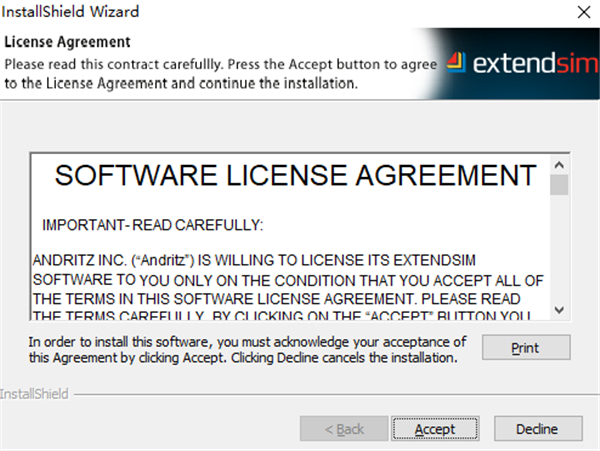The image size is (600, 451).
Task: Click the blank margin beside the license heading
Action: coord(41,176)
